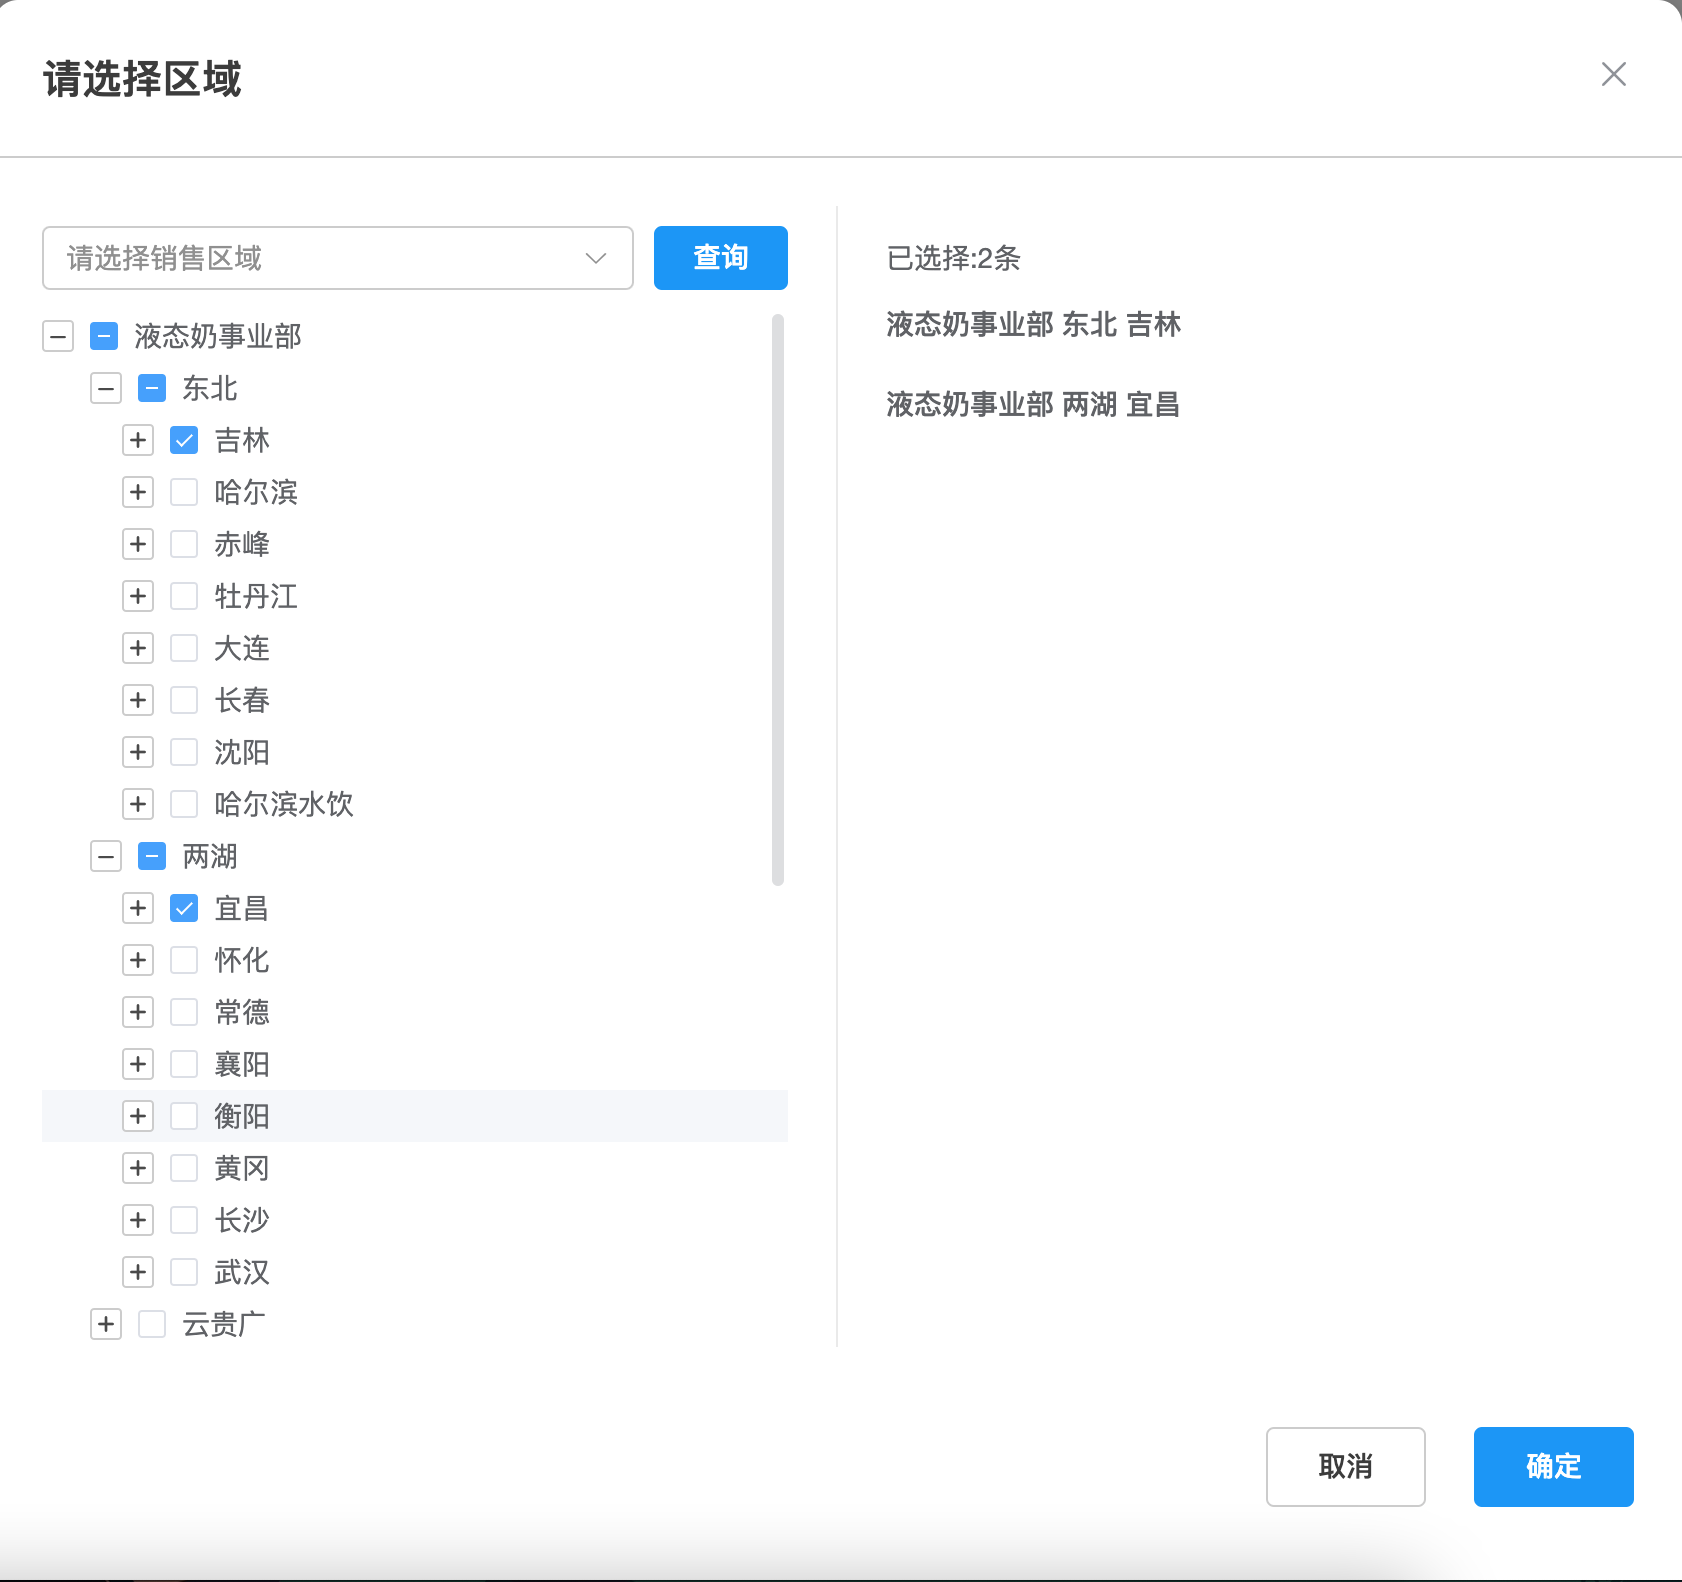This screenshot has width=1682, height=1582.
Task: Select the 哈尔滨水饮 tree item
Action: [x=284, y=804]
